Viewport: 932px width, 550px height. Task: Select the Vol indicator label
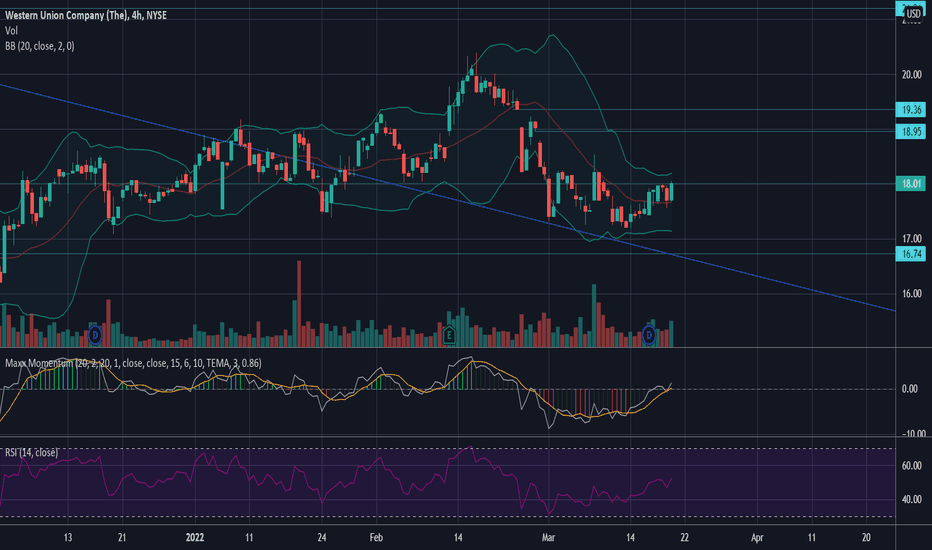[11, 30]
